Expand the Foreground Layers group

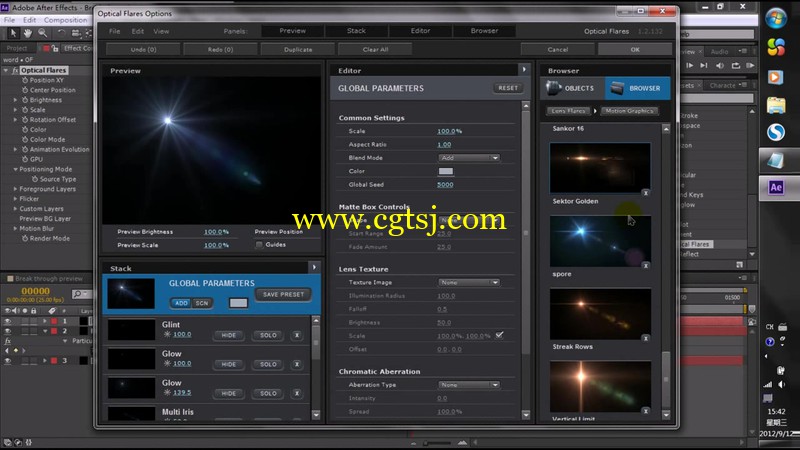coord(15,189)
